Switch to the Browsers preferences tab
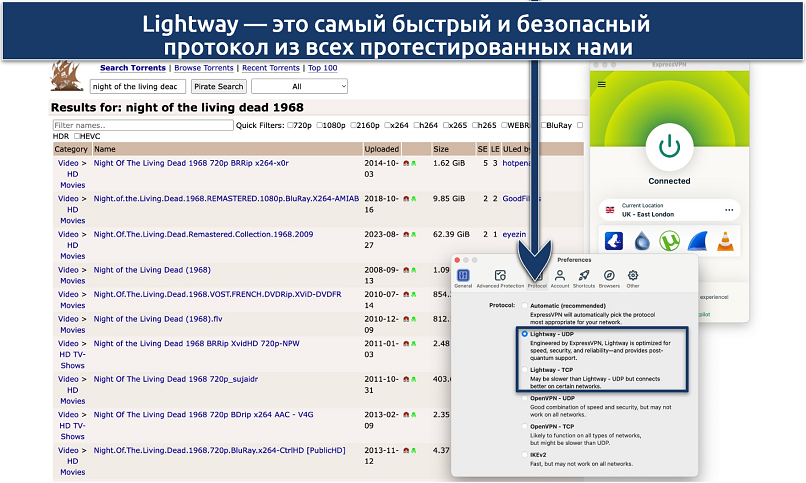Image resolution: width=806 pixels, height=483 pixels. click(x=609, y=277)
